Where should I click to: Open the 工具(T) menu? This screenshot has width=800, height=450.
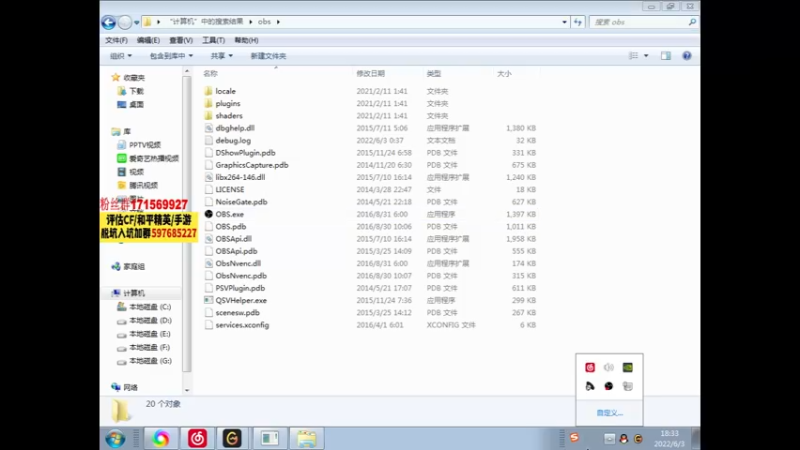pos(213,40)
